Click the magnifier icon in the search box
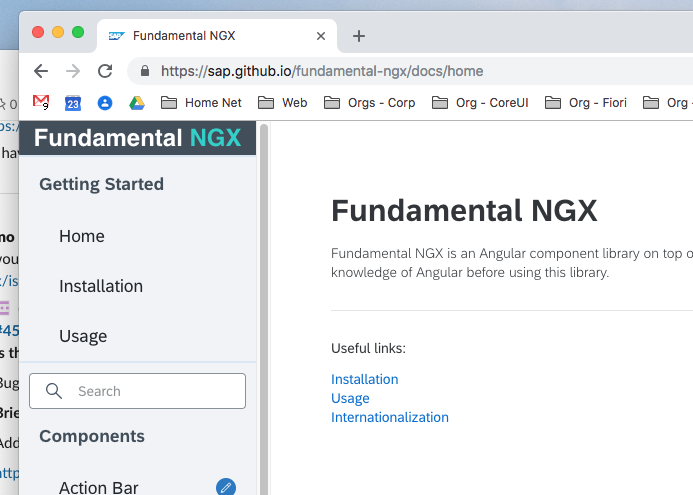 (x=54, y=391)
